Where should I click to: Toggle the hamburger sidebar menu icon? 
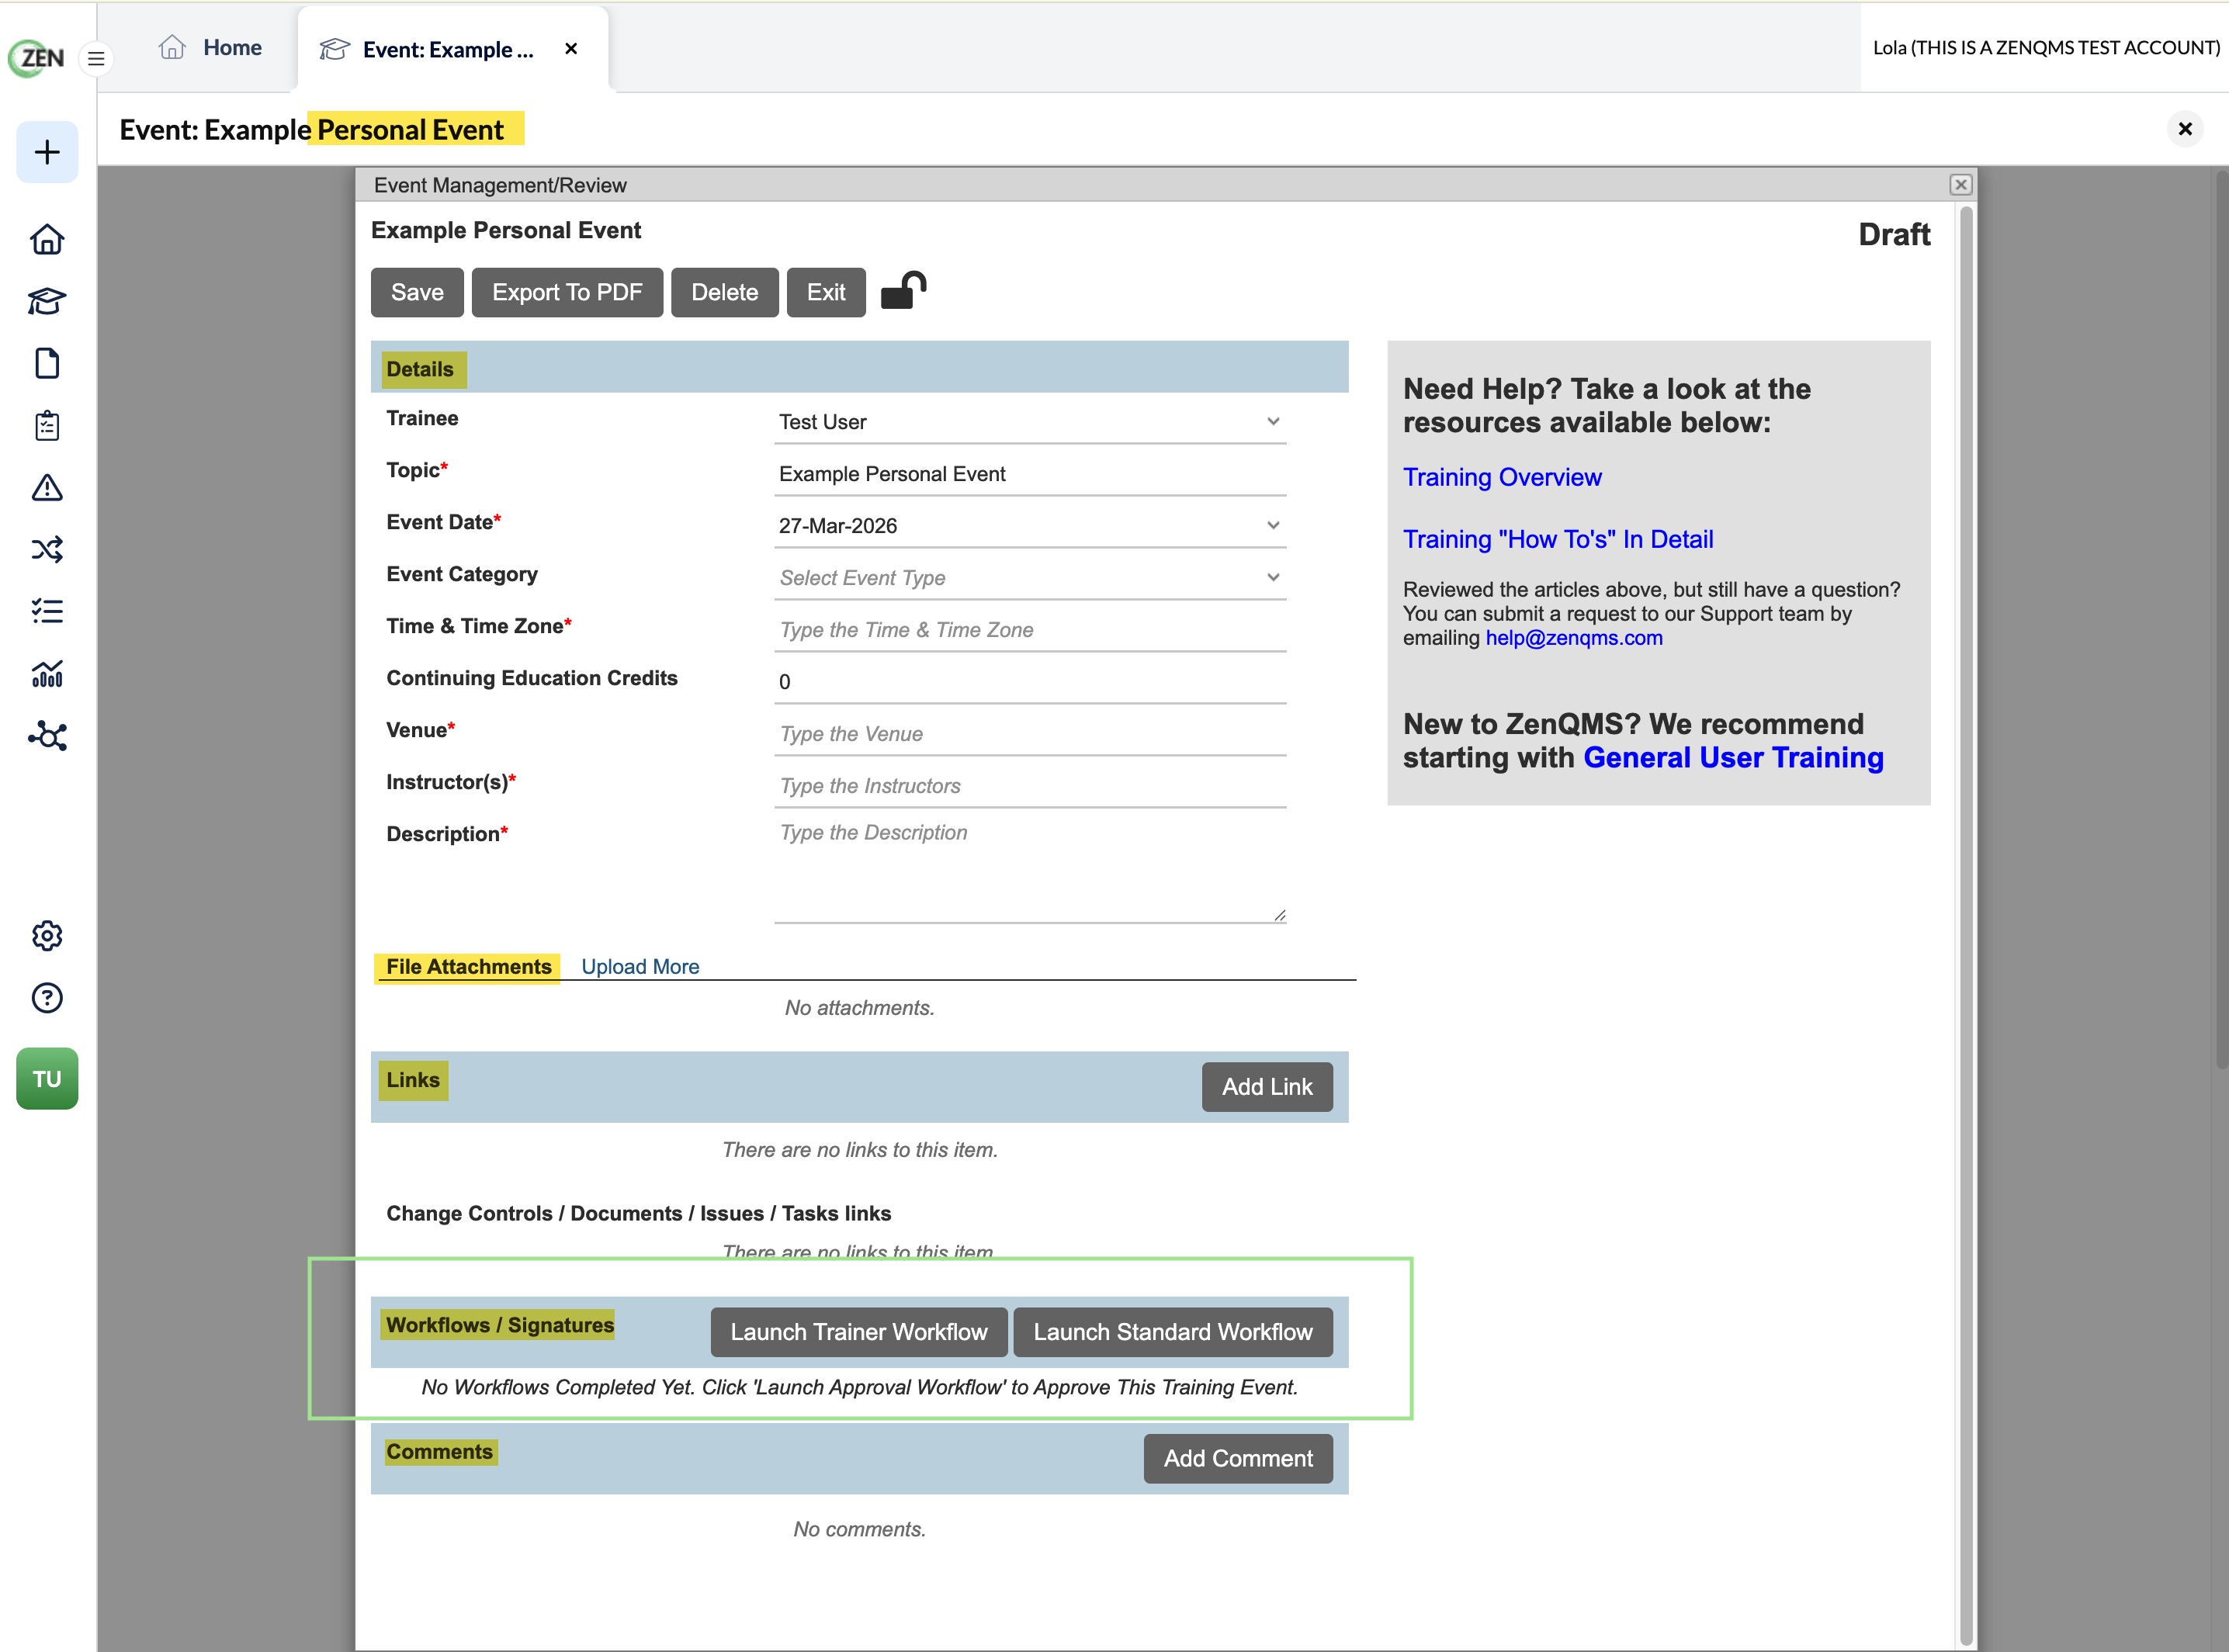(x=96, y=59)
